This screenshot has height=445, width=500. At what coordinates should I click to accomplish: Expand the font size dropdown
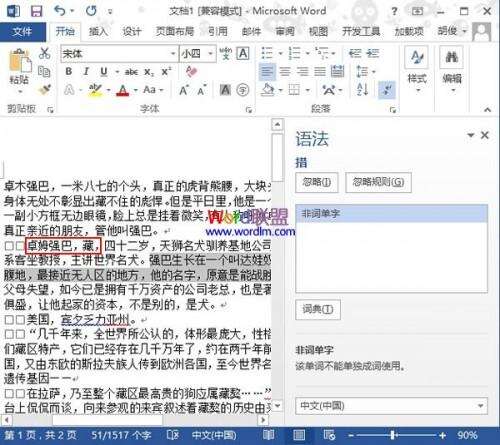[210, 53]
